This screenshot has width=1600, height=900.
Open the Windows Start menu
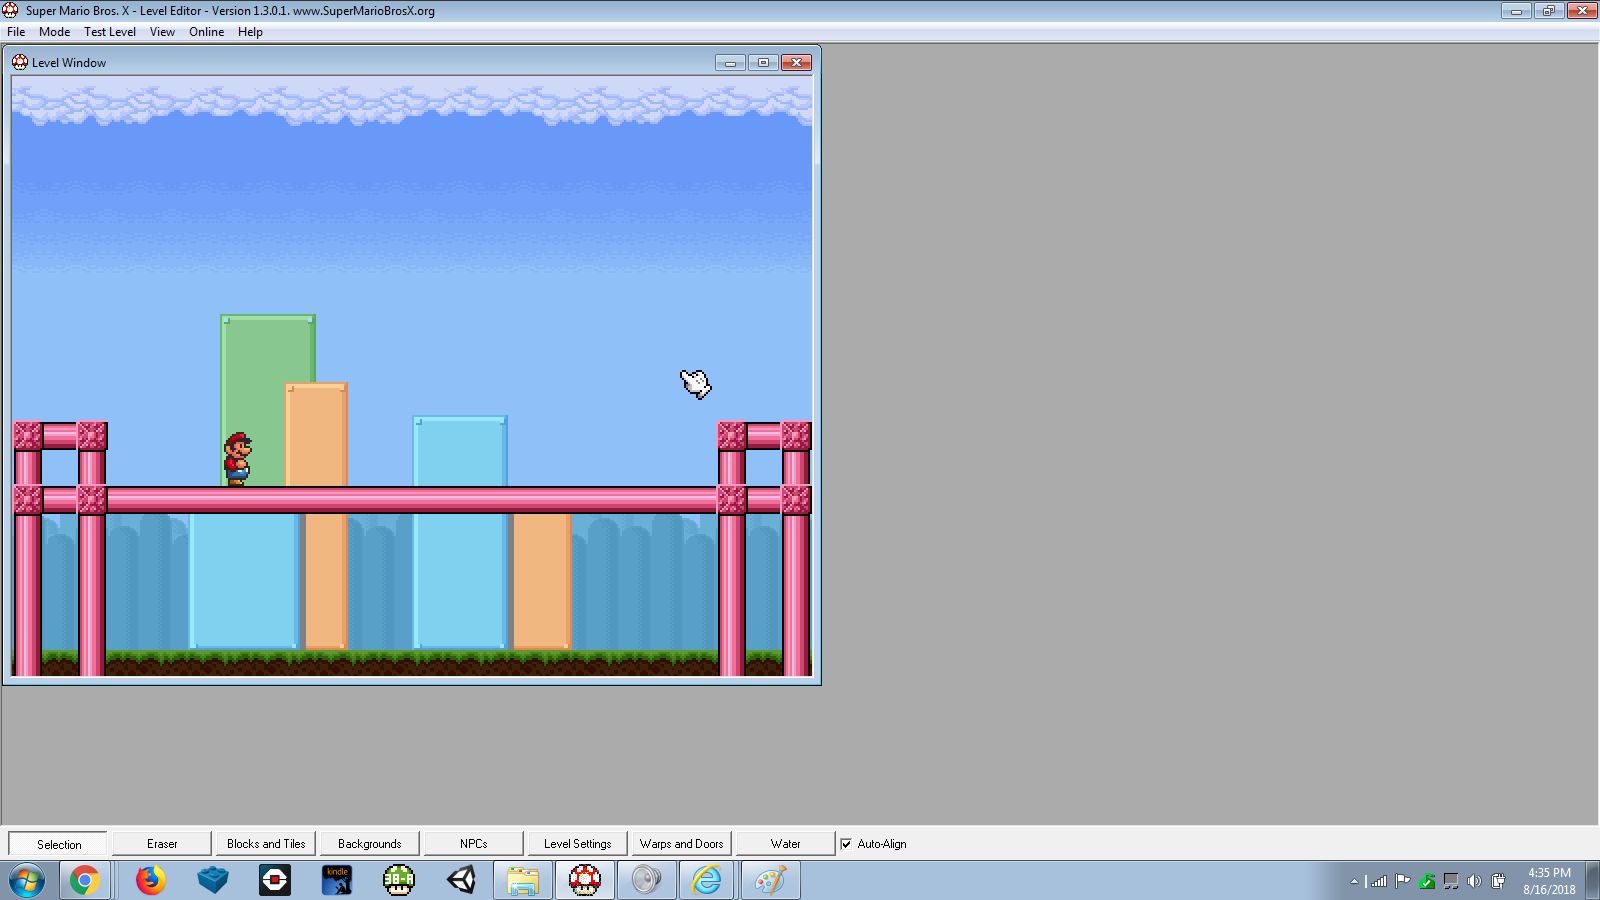pos(27,881)
